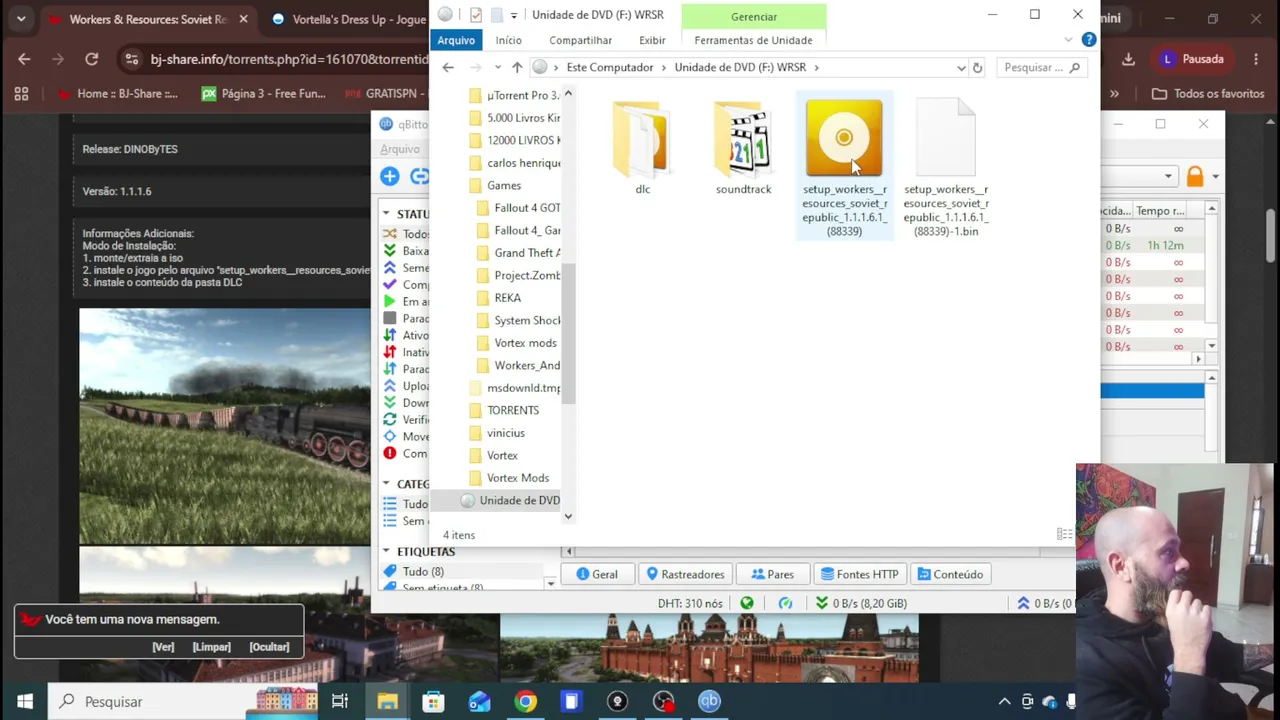This screenshot has width=1280, height=720.
Task: Go back in the Chrome browser
Action: click(24, 59)
